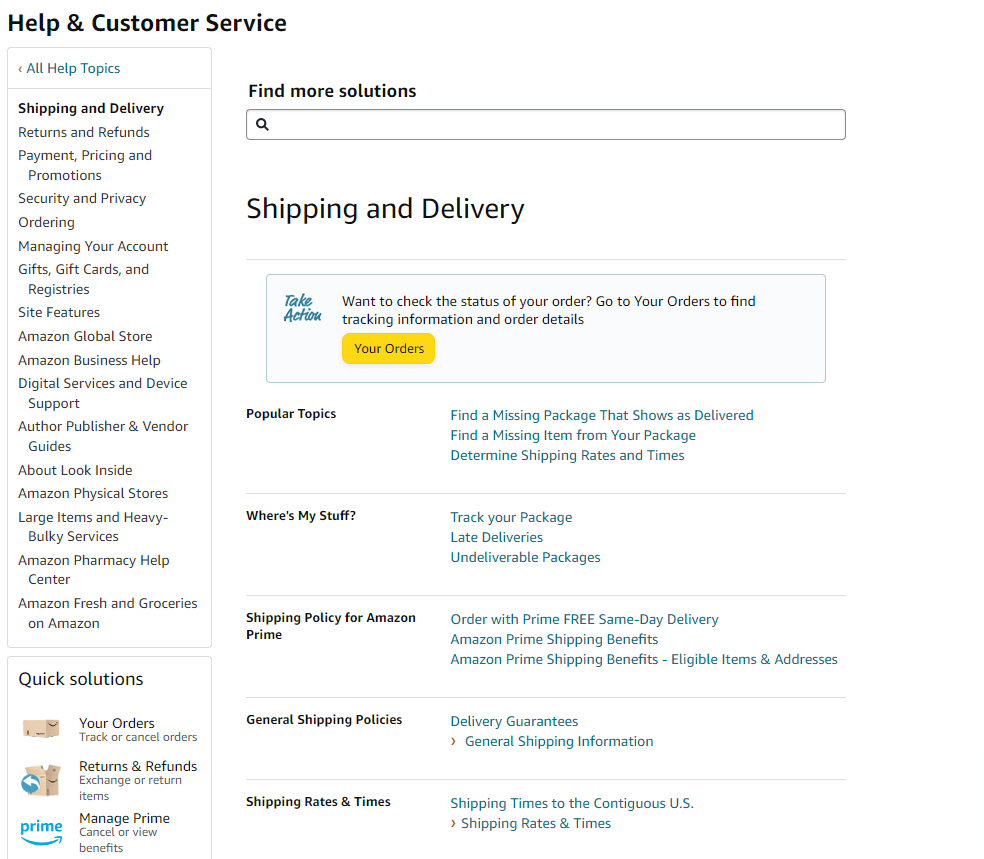
Task: Open Amazon Global Store help topic
Action: pyautogui.click(x=85, y=336)
